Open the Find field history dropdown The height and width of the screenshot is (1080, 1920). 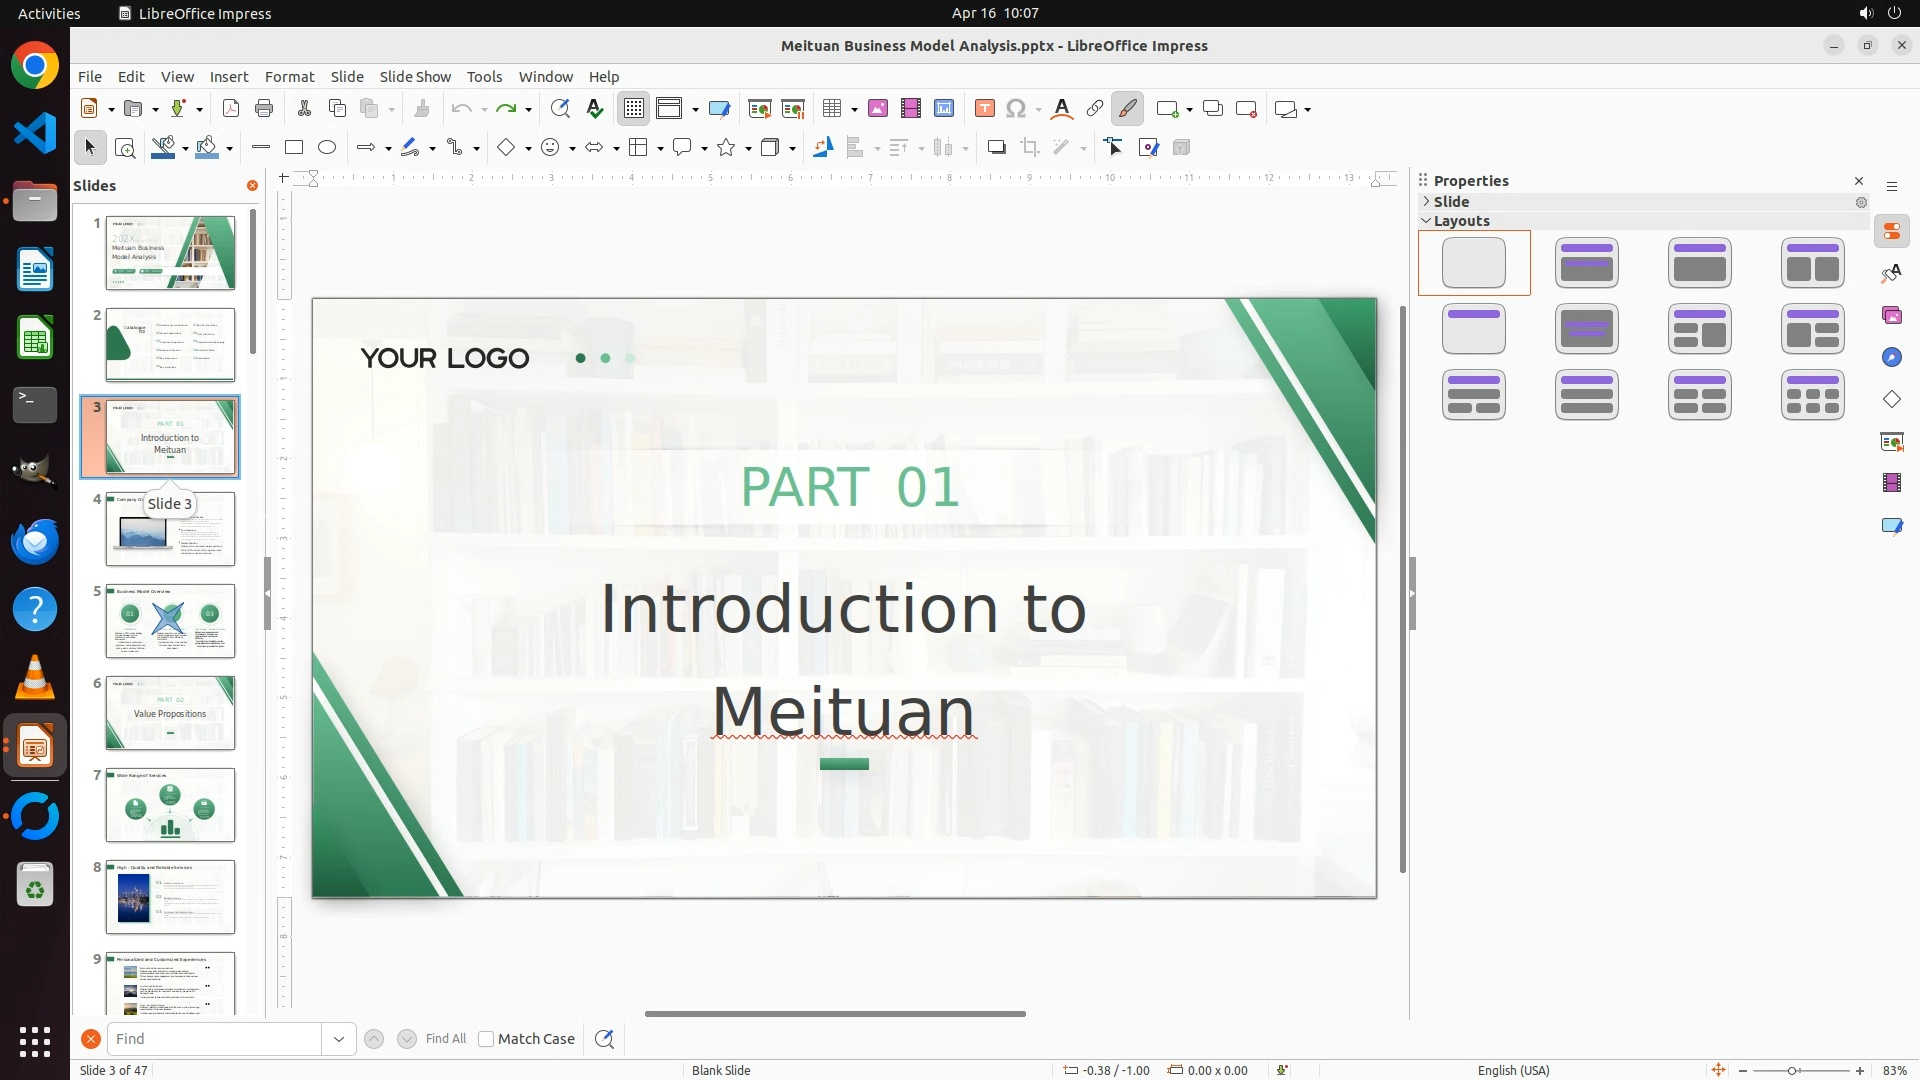339,1039
